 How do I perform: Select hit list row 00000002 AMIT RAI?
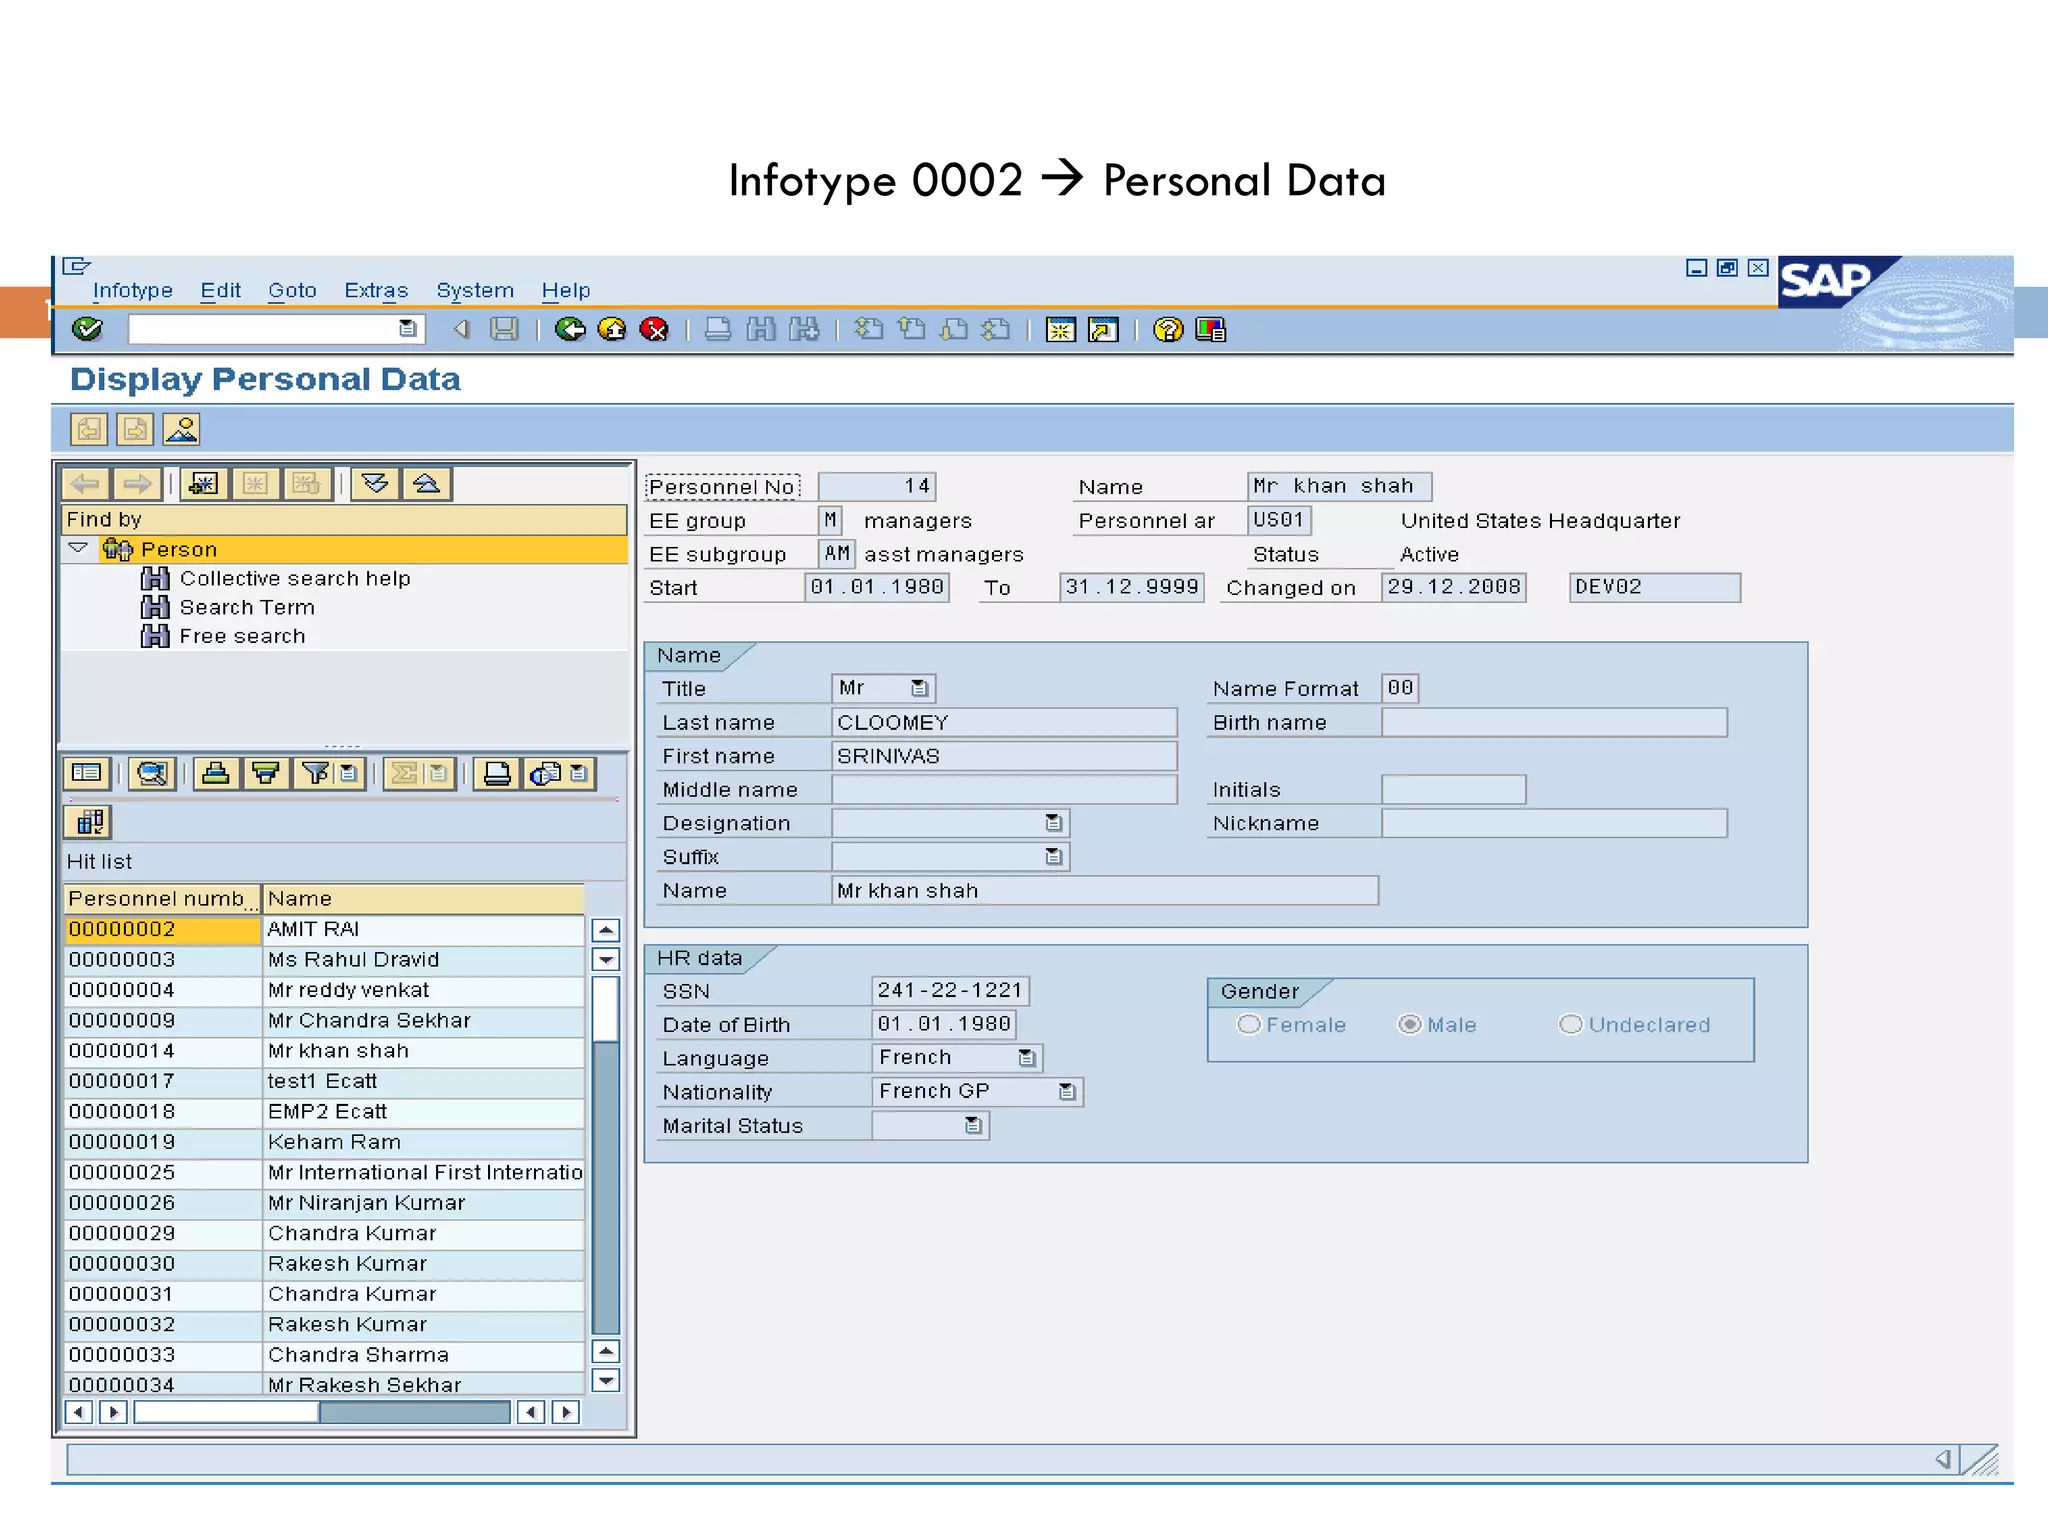point(324,929)
